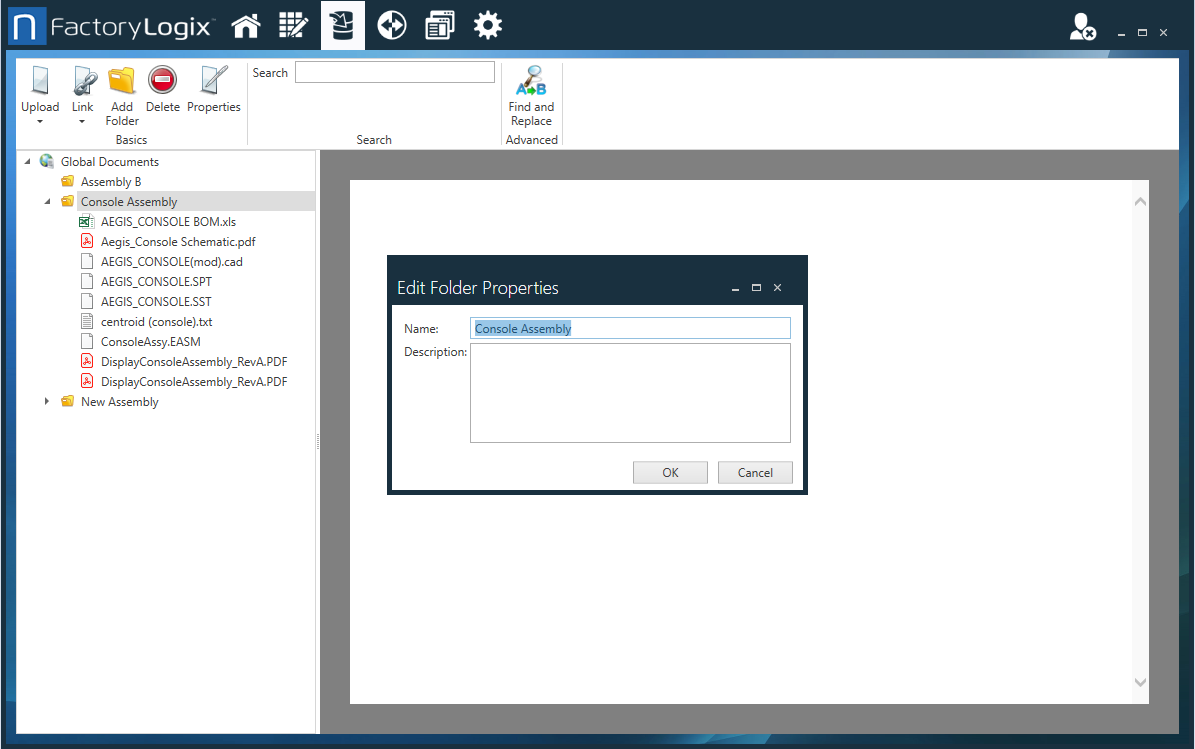This screenshot has width=1195, height=749.
Task: Expand the New Assembly folder
Action: 47,401
